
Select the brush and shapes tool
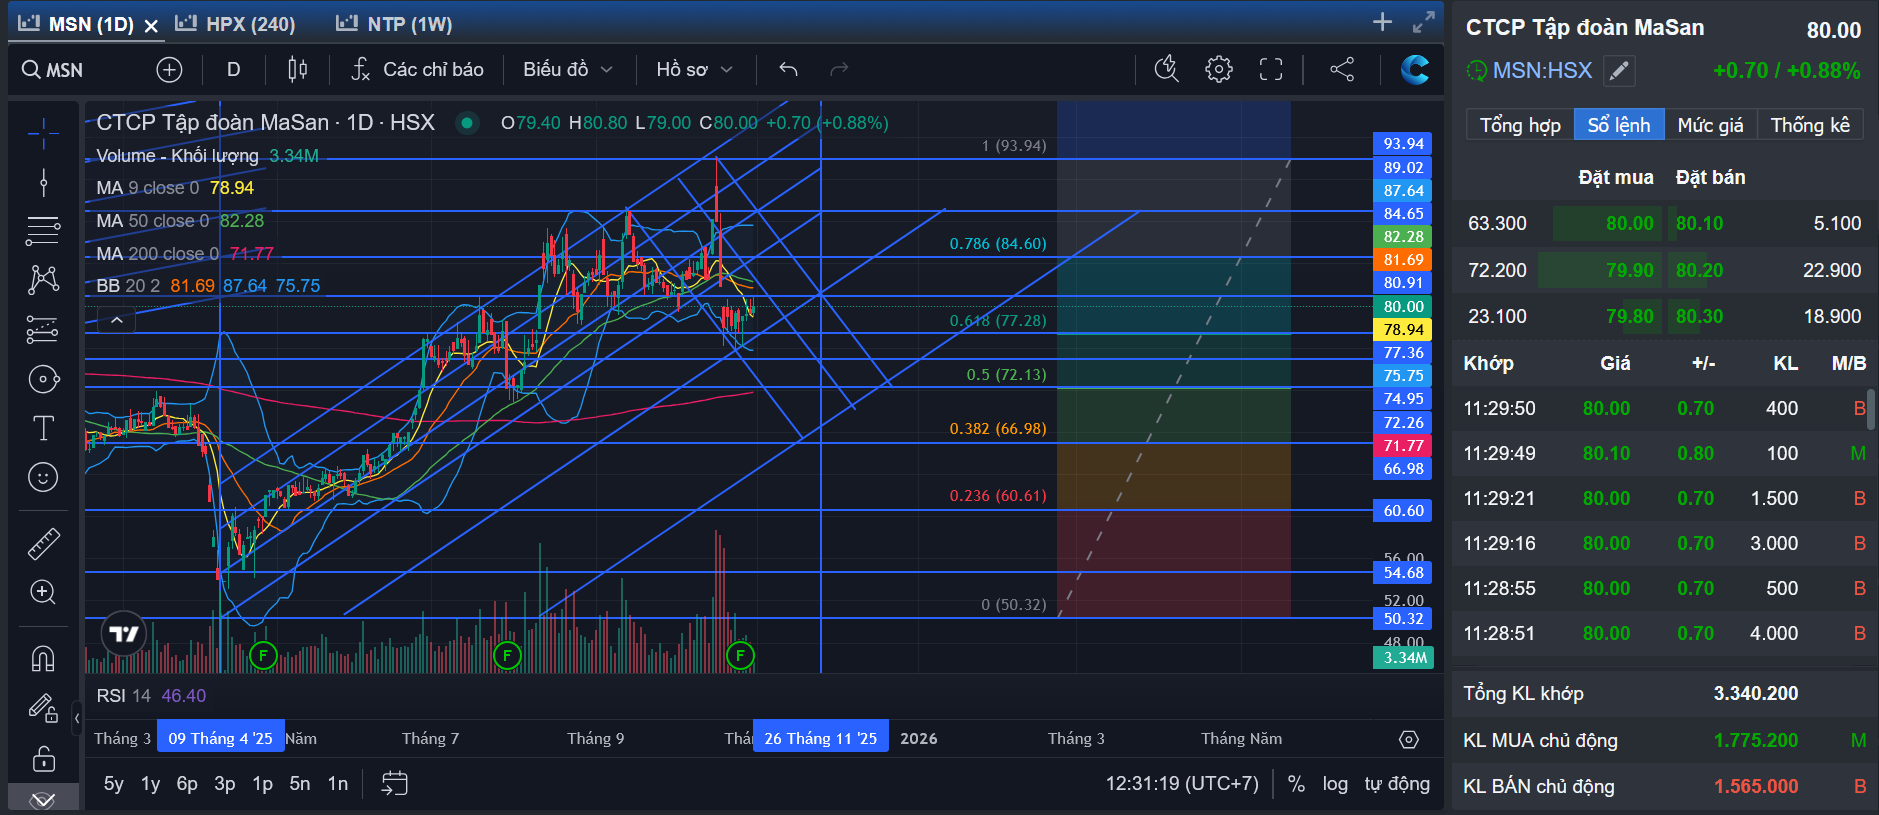click(x=43, y=379)
